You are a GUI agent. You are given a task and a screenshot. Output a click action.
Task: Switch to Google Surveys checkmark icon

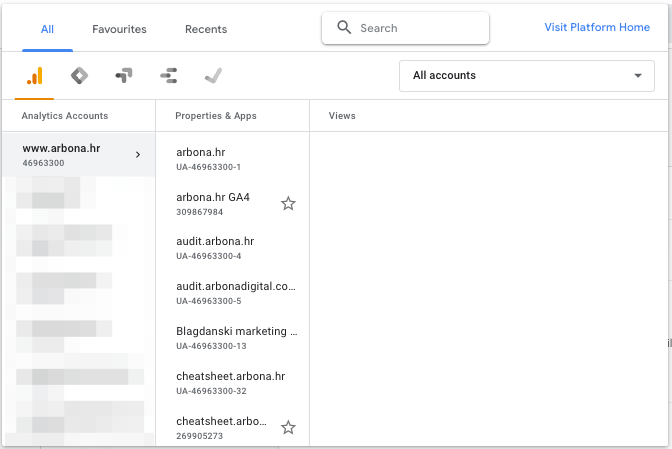pyautogui.click(x=213, y=76)
